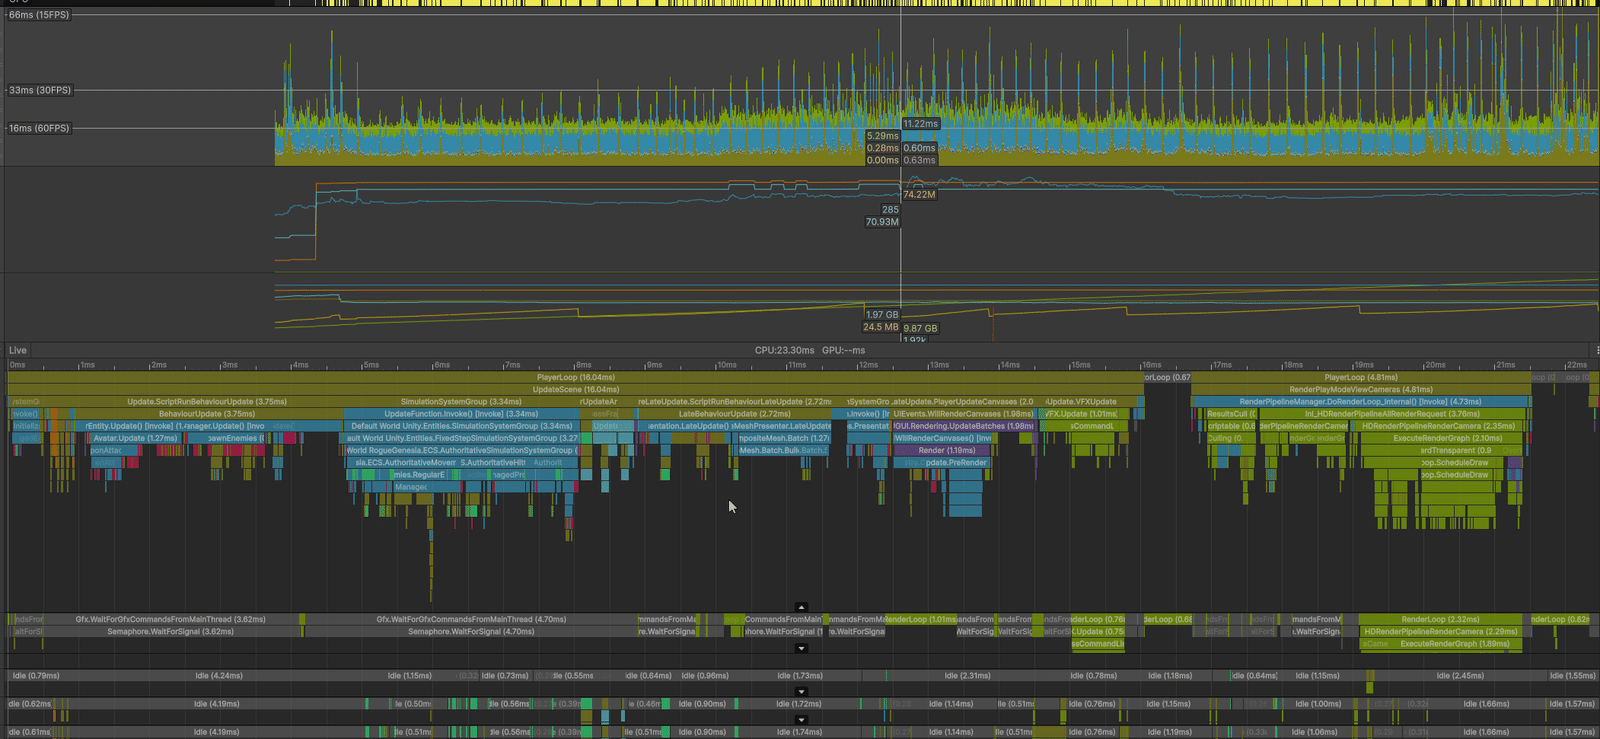Expand the worker thread arrow under Idle (4.24ms) row
Viewport: 1600px width, 739px height.
[x=801, y=691]
